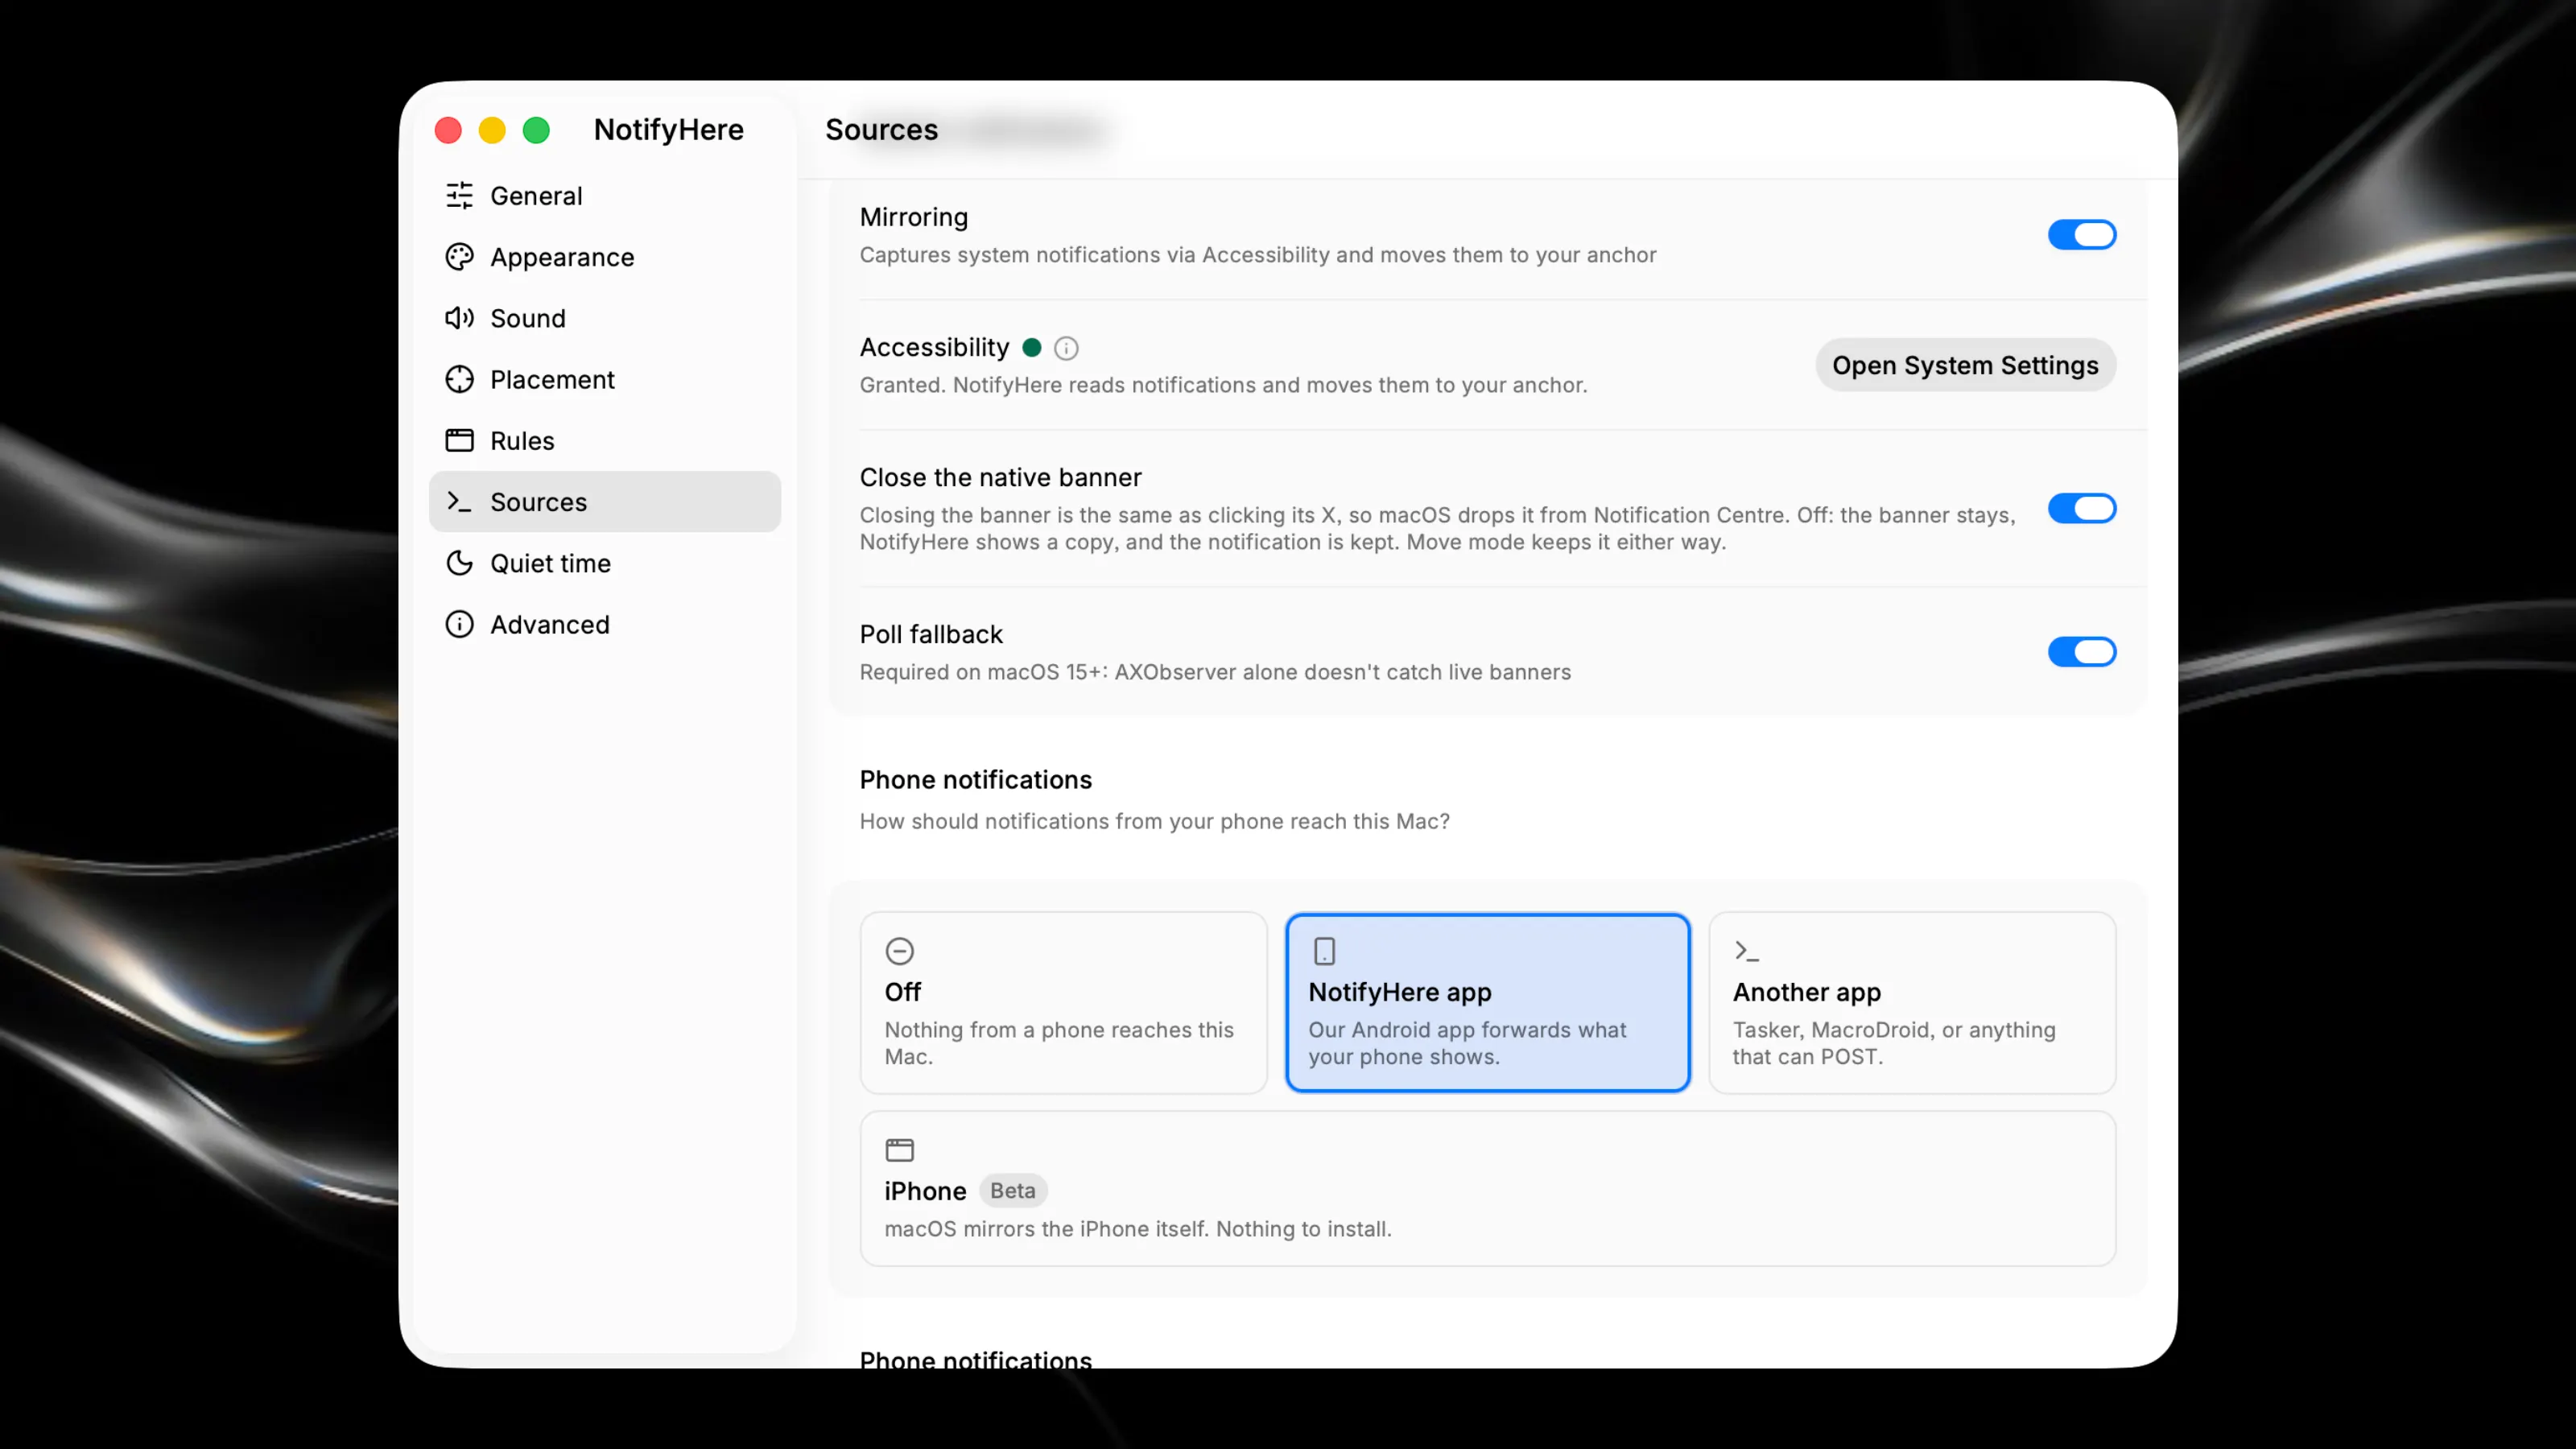
Task: Choose the NotifyHere app option card
Action: [1488, 1002]
